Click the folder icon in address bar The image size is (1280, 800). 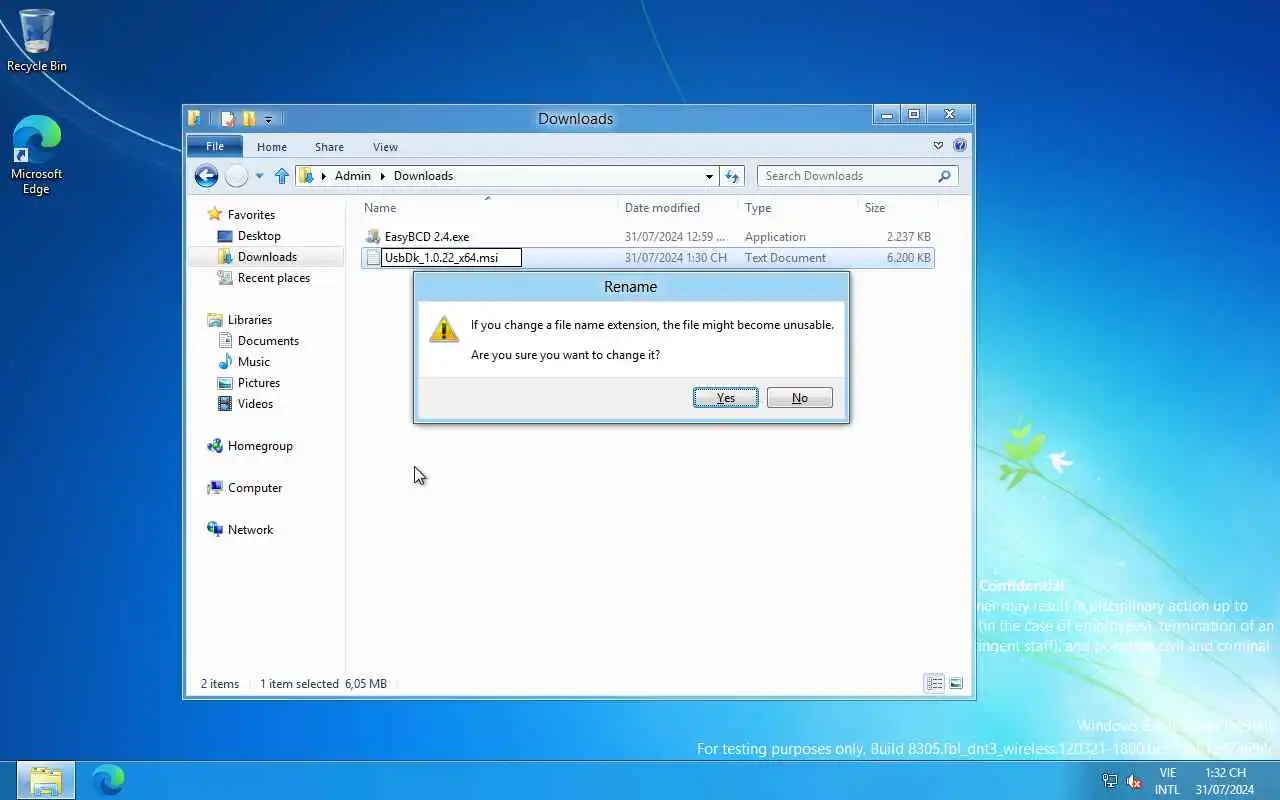(307, 176)
